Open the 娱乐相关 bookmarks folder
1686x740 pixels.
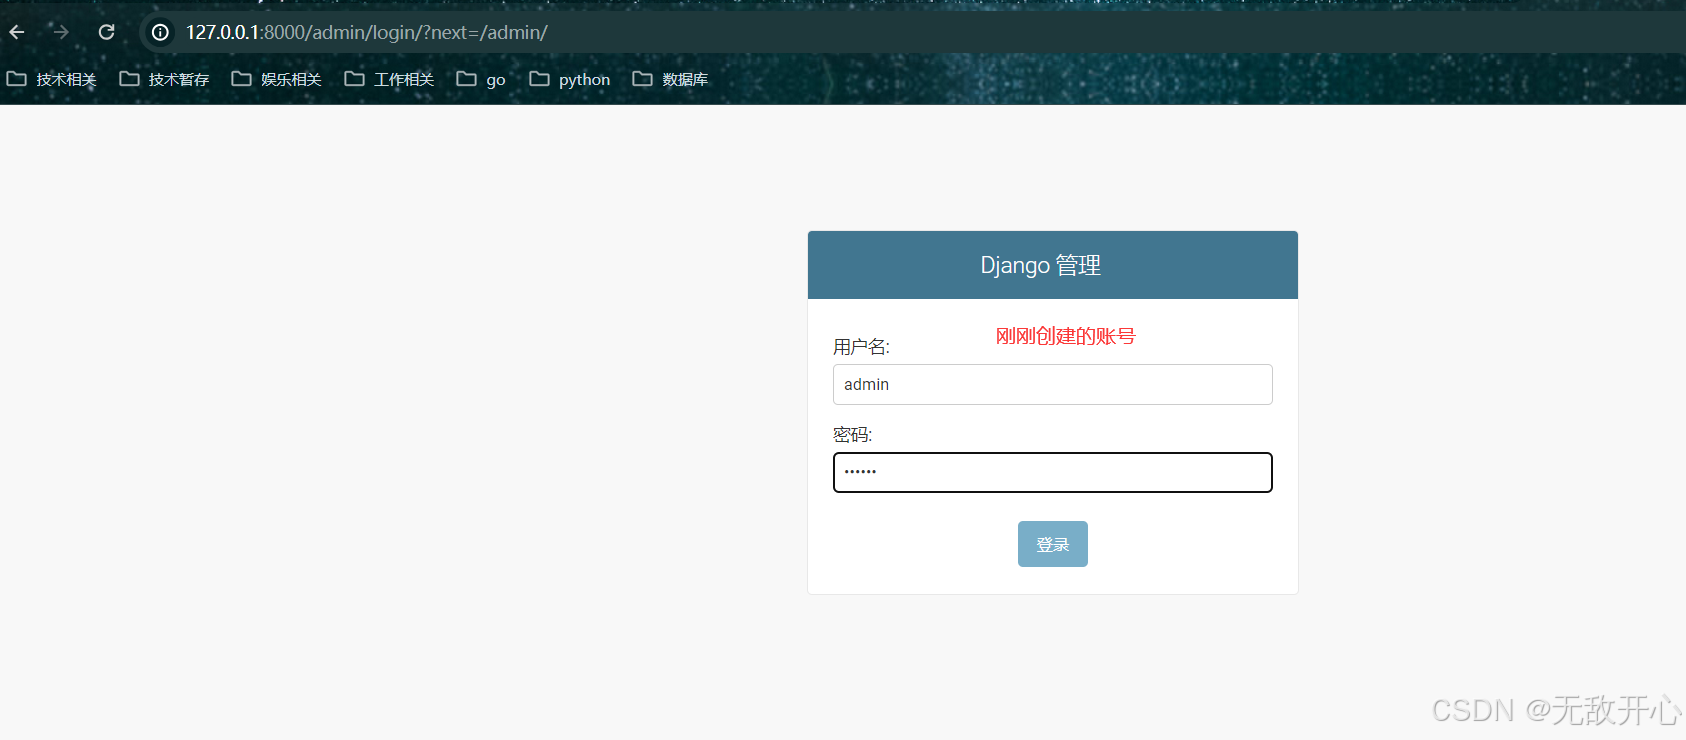click(x=276, y=79)
